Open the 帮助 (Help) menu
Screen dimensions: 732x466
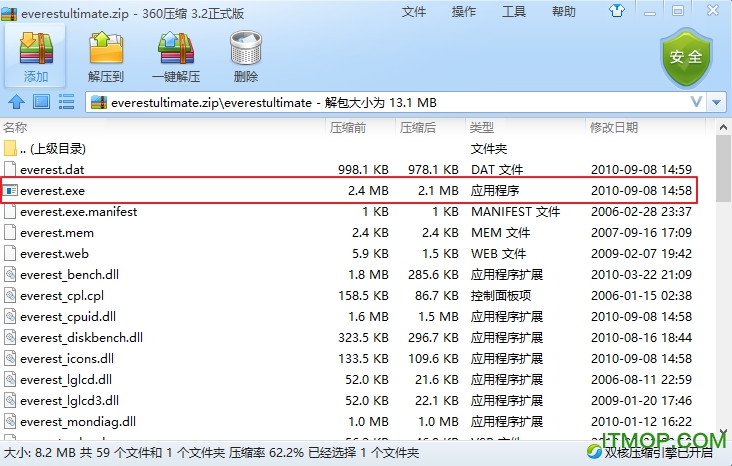click(563, 11)
